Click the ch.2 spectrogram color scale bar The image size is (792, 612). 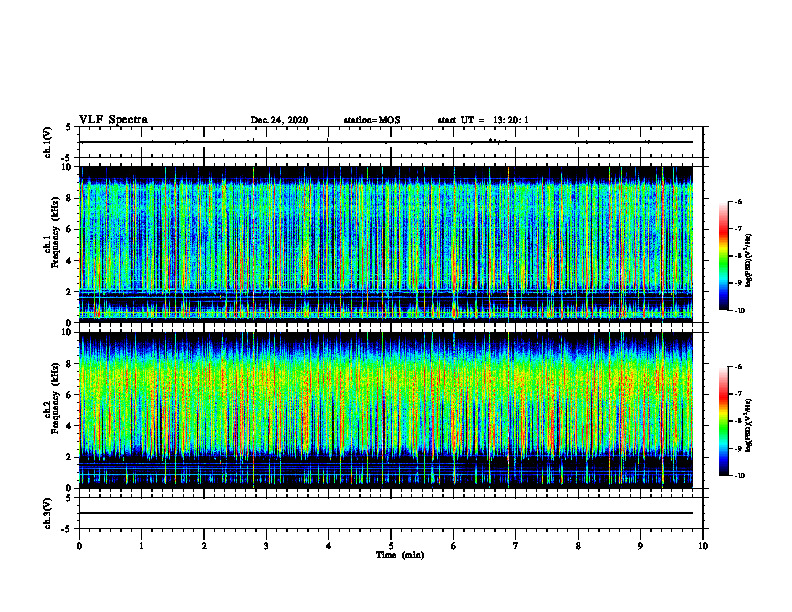pyautogui.click(x=724, y=421)
